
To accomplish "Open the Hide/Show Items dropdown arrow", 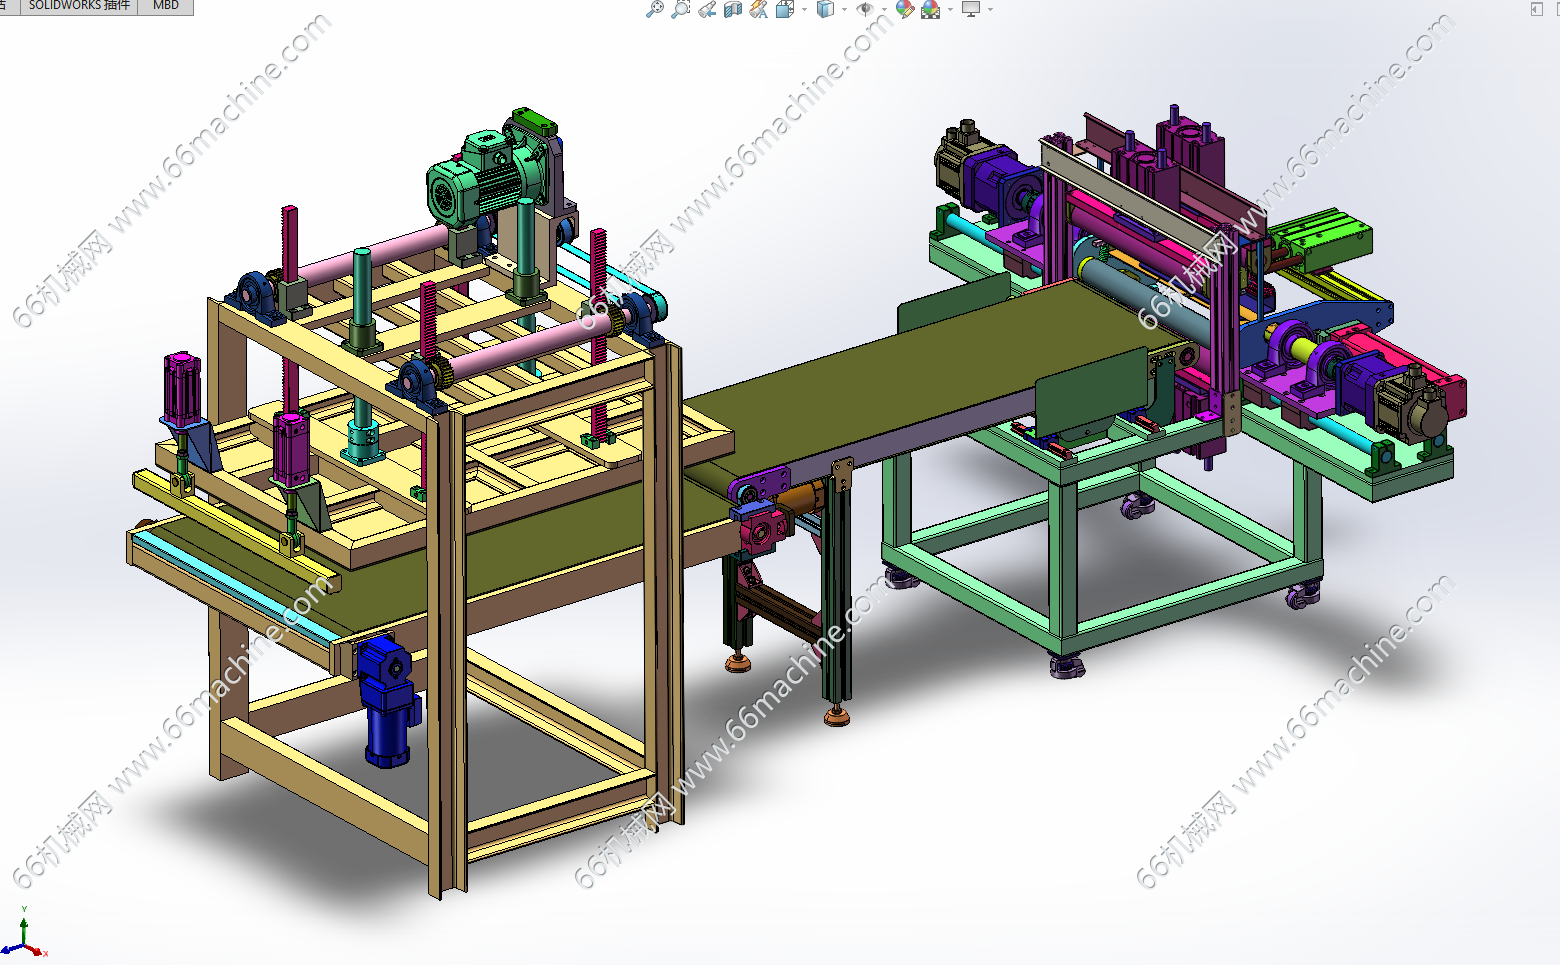I will point(884,10).
